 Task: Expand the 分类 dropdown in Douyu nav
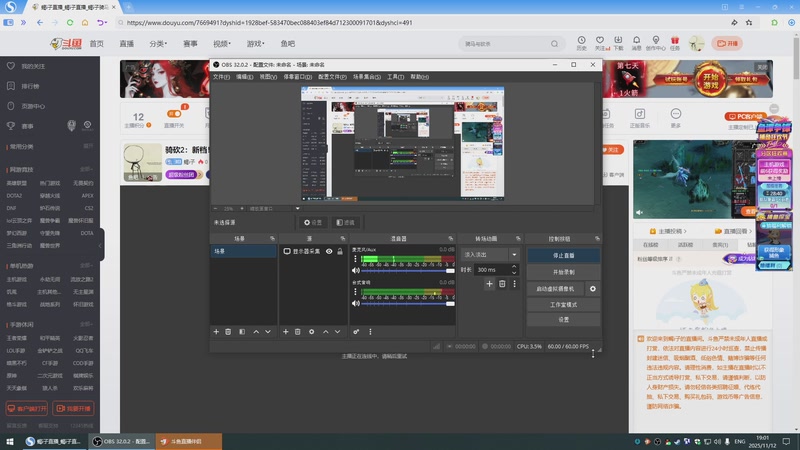[x=158, y=44]
